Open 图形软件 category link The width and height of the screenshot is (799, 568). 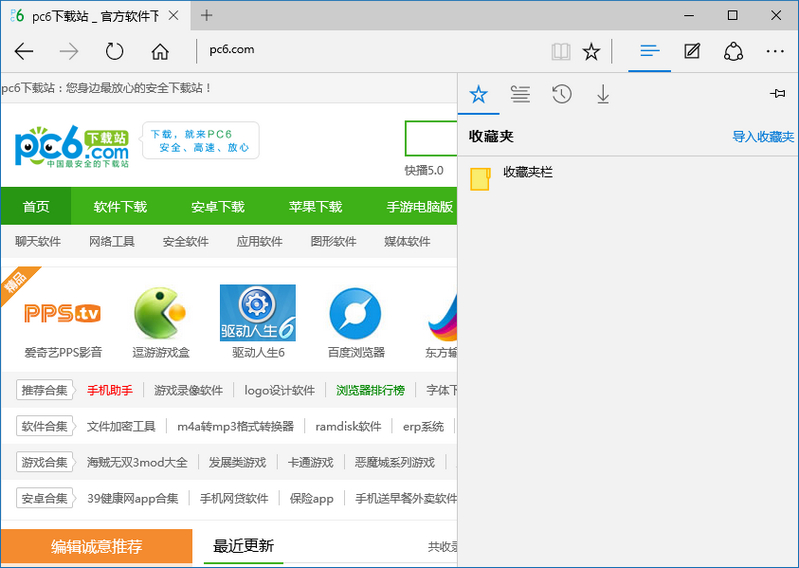tap(333, 241)
